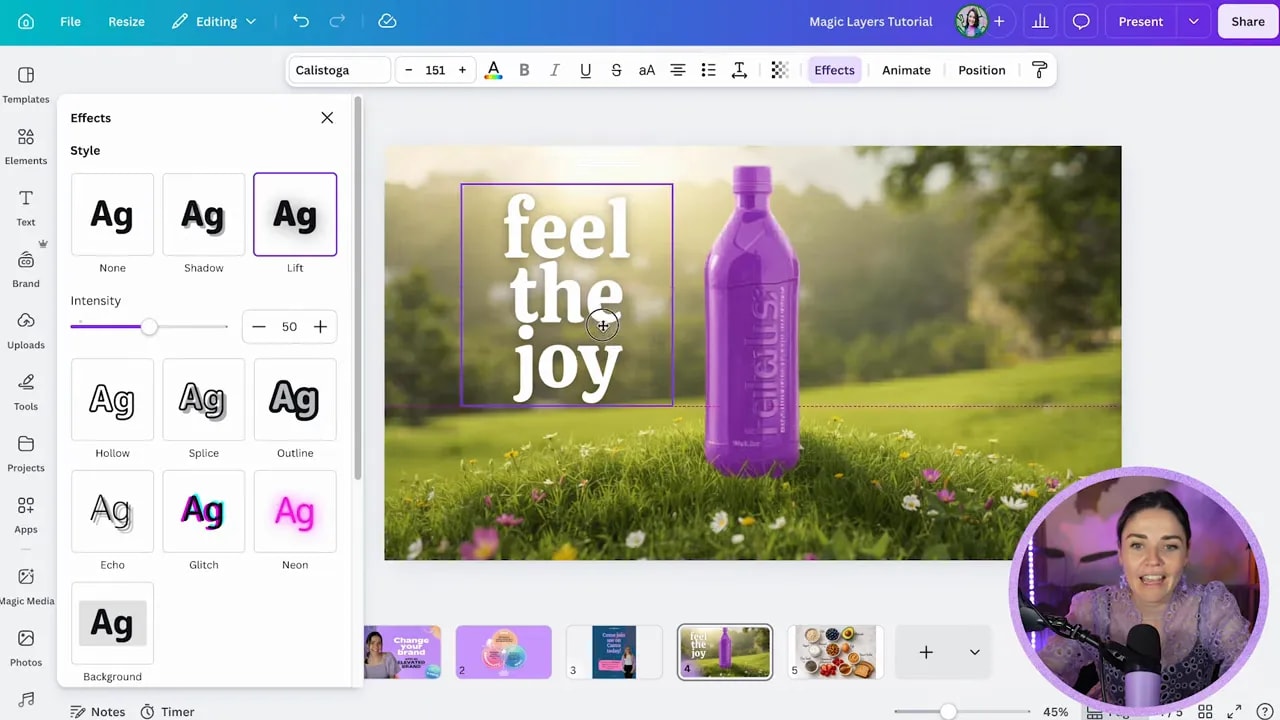The image size is (1280, 720).
Task: Go to Canva home icon
Action: (26, 21)
